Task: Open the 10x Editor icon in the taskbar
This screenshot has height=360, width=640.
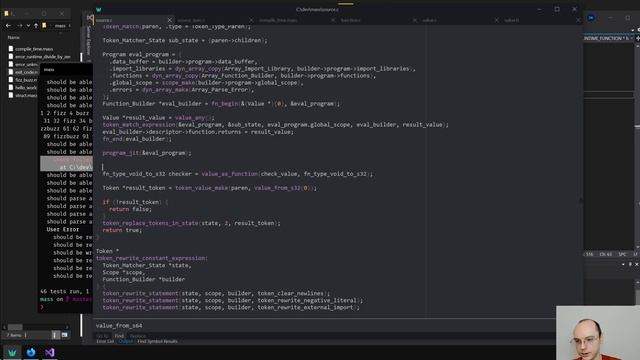Action: point(12,352)
